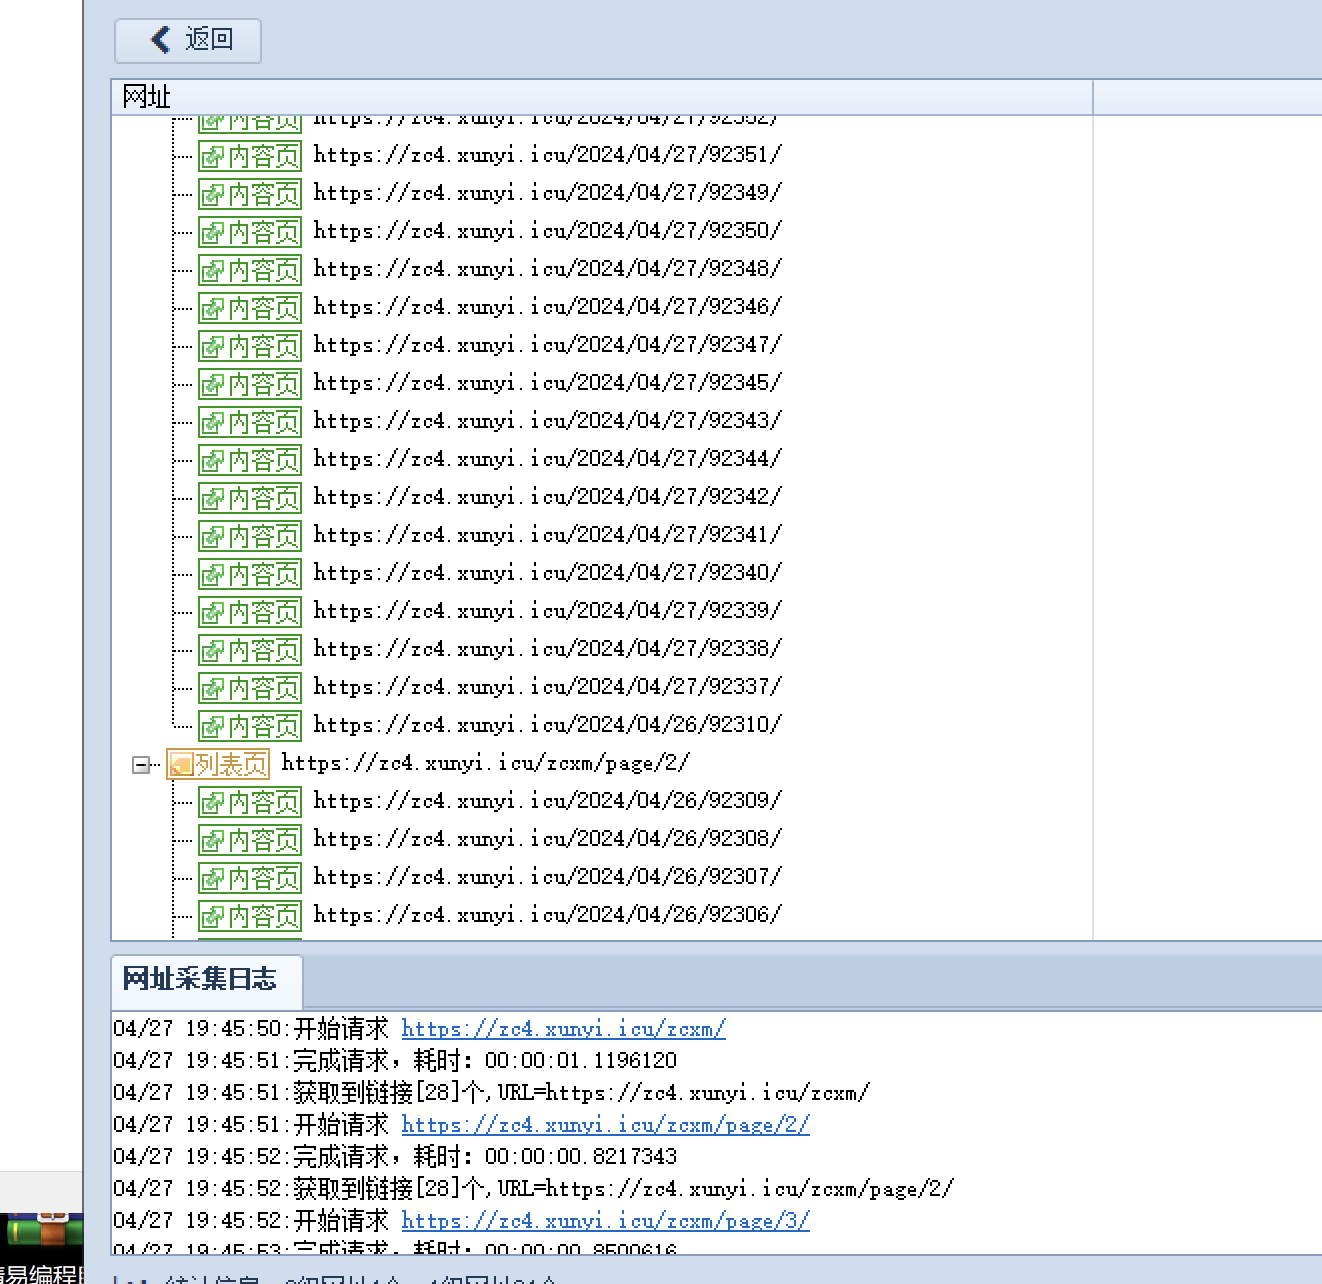Image resolution: width=1322 pixels, height=1284 pixels.
Task: Select URL text ending 04/26/92309/
Action: pos(547,801)
